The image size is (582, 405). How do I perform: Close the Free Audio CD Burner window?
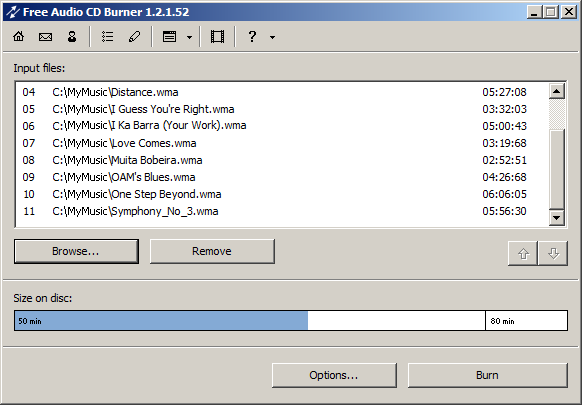click(x=569, y=12)
